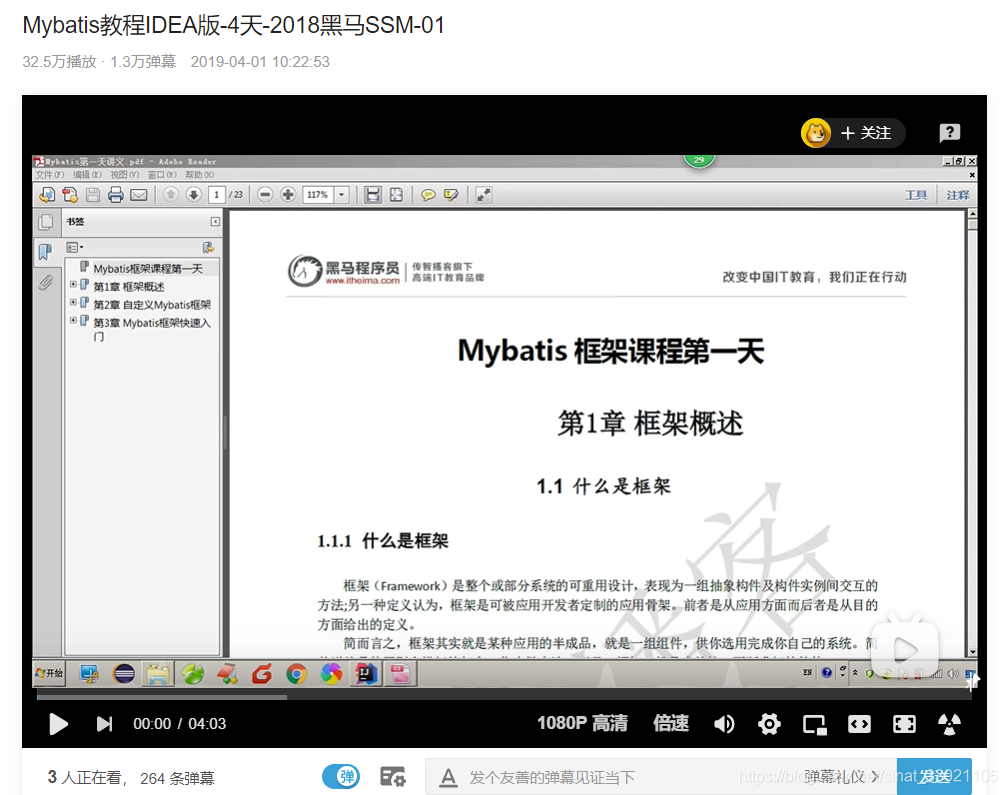Screen dimensions: 1008x795
Task: Click the radiation trefoil icon in player controls
Action: coord(950,724)
